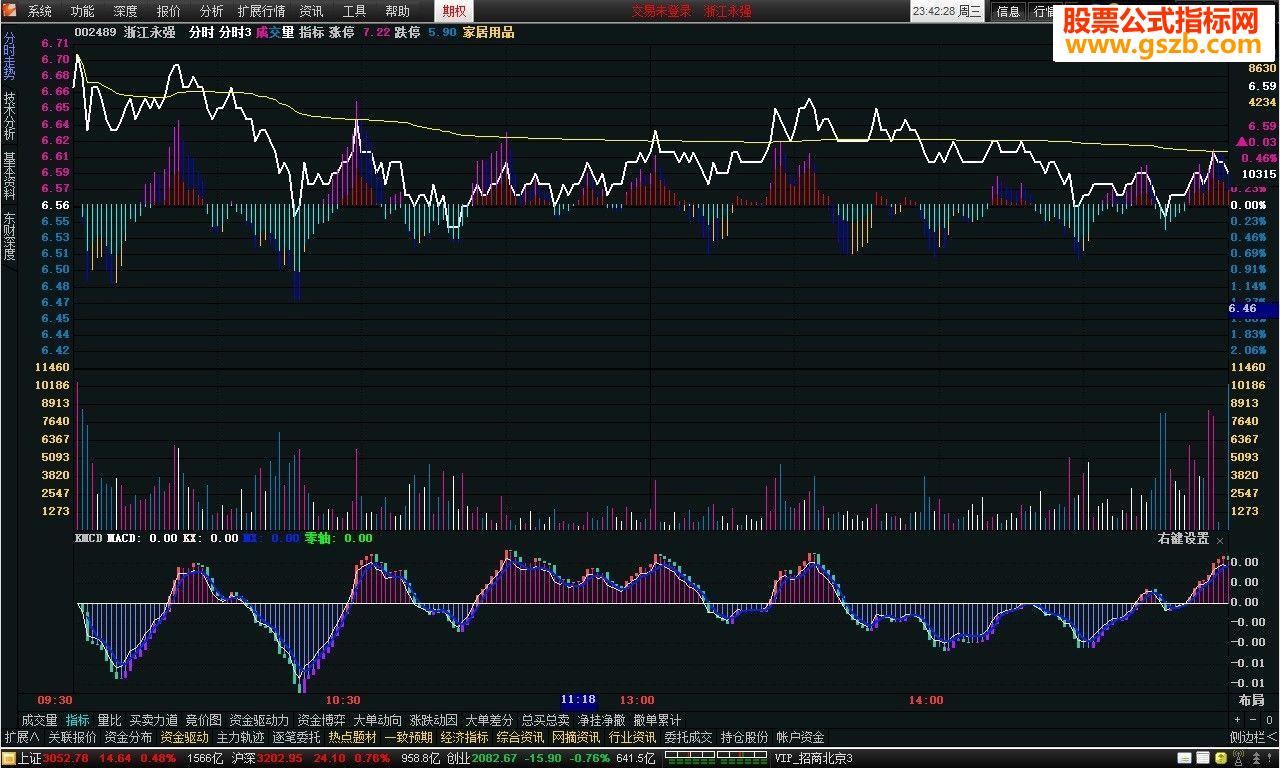
Task: Click the application logo icon at top left
Action: click(x=11, y=11)
